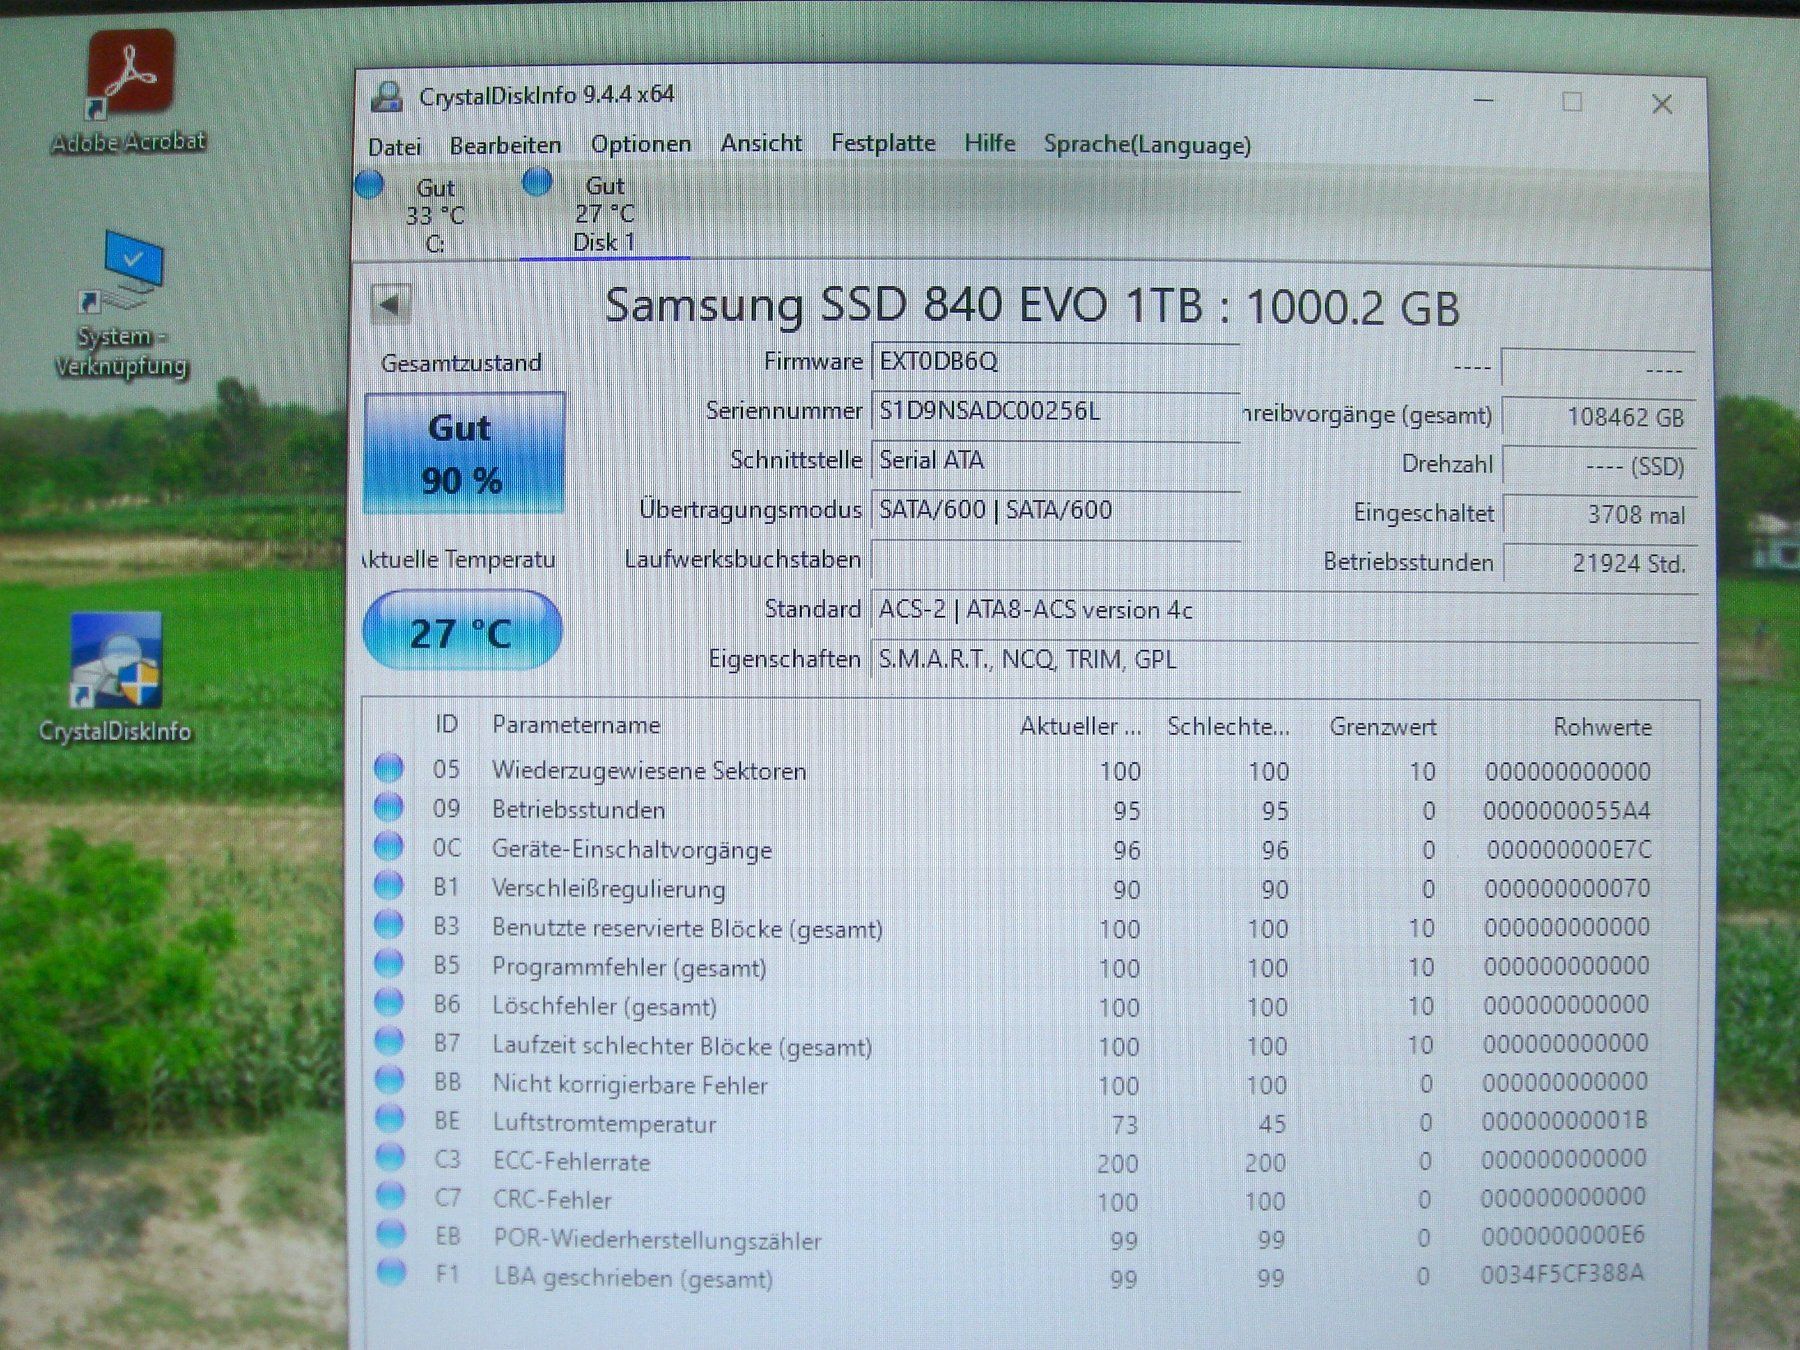The height and width of the screenshot is (1350, 1800).
Task: Open the Datei menu
Action: point(394,147)
